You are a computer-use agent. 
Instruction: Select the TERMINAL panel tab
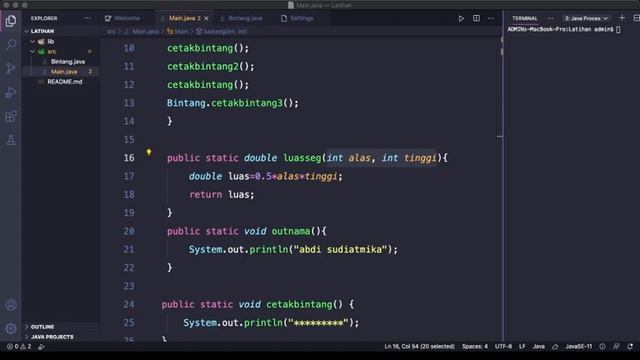(524, 18)
